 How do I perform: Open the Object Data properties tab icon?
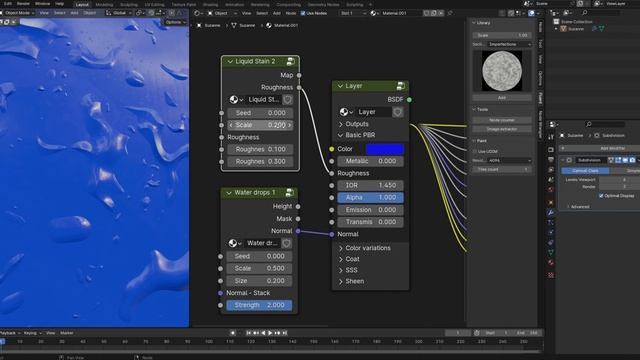click(x=551, y=253)
